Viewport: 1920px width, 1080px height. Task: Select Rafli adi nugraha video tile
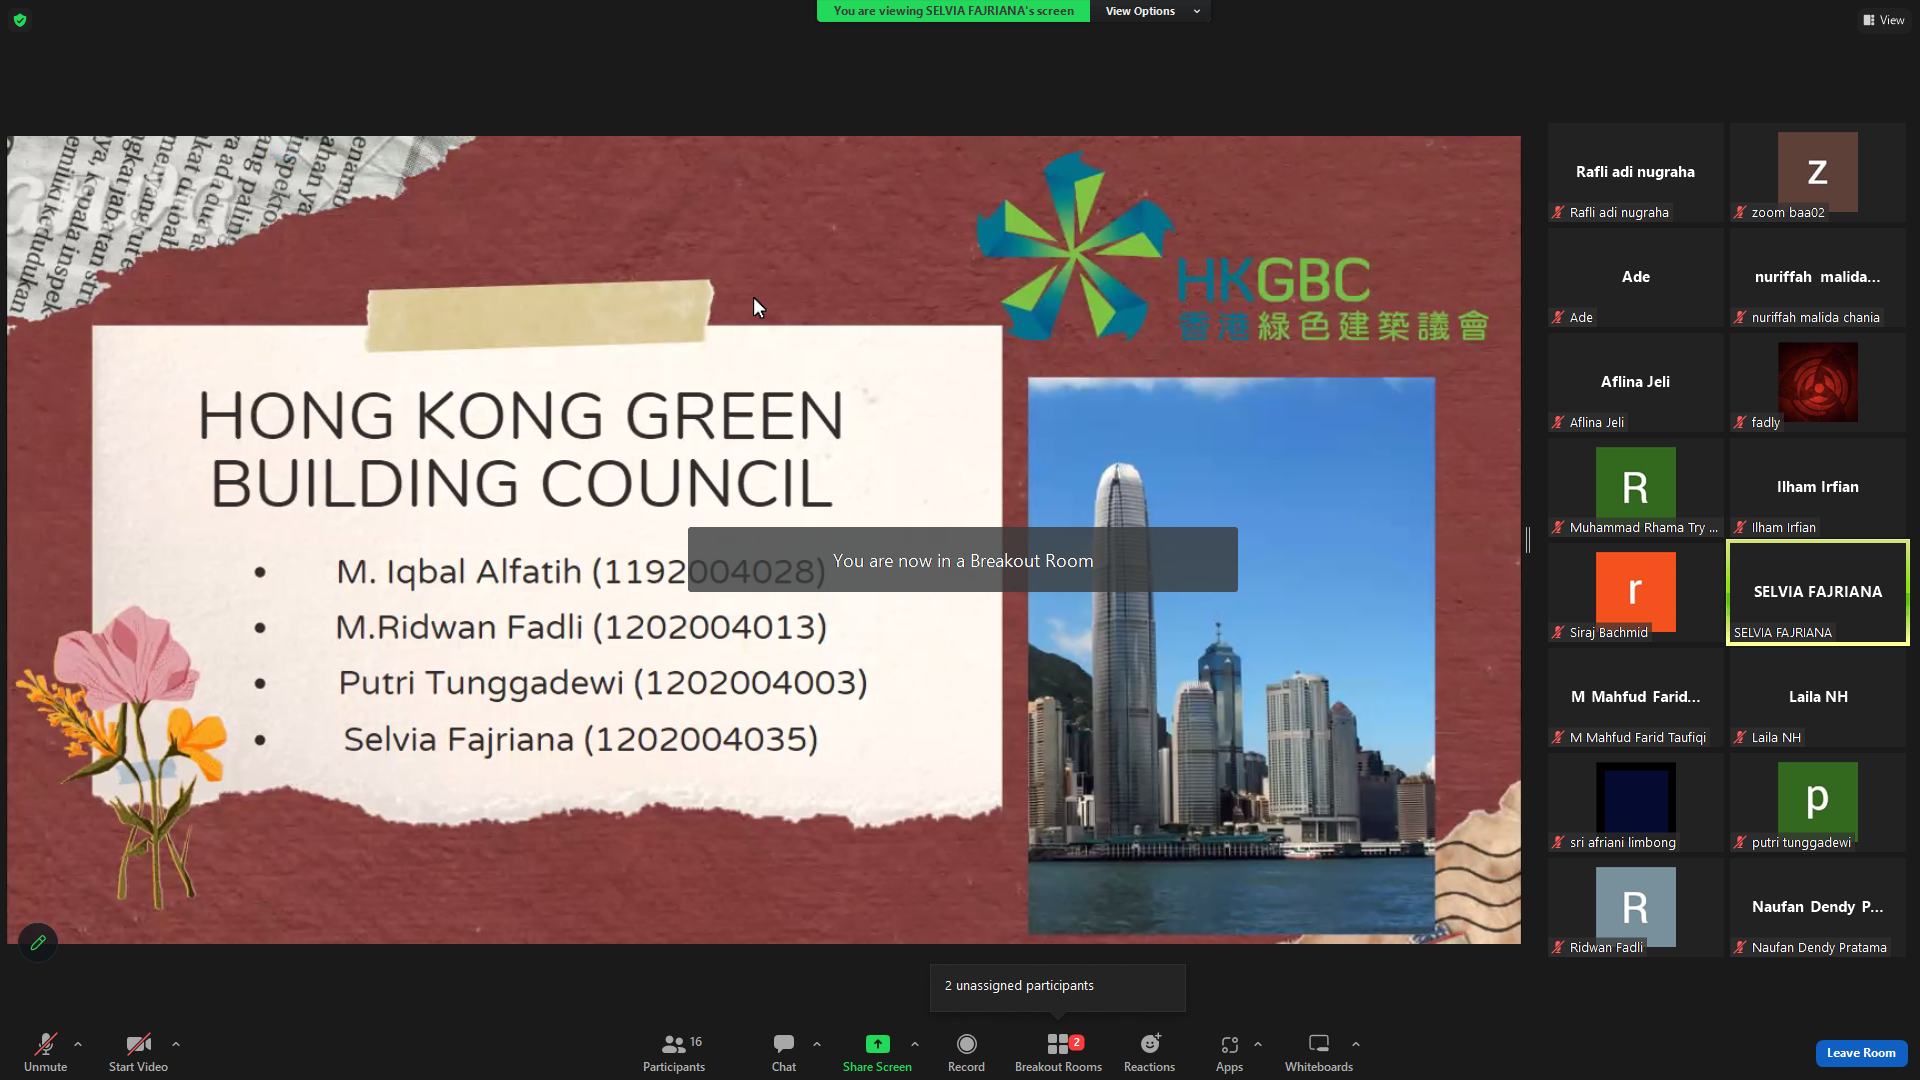(1635, 172)
